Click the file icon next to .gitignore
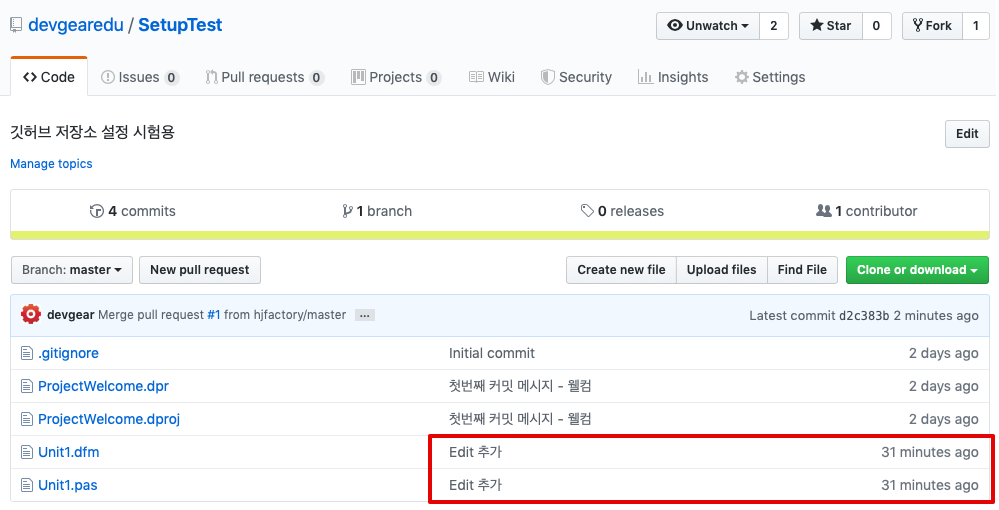 [27, 353]
